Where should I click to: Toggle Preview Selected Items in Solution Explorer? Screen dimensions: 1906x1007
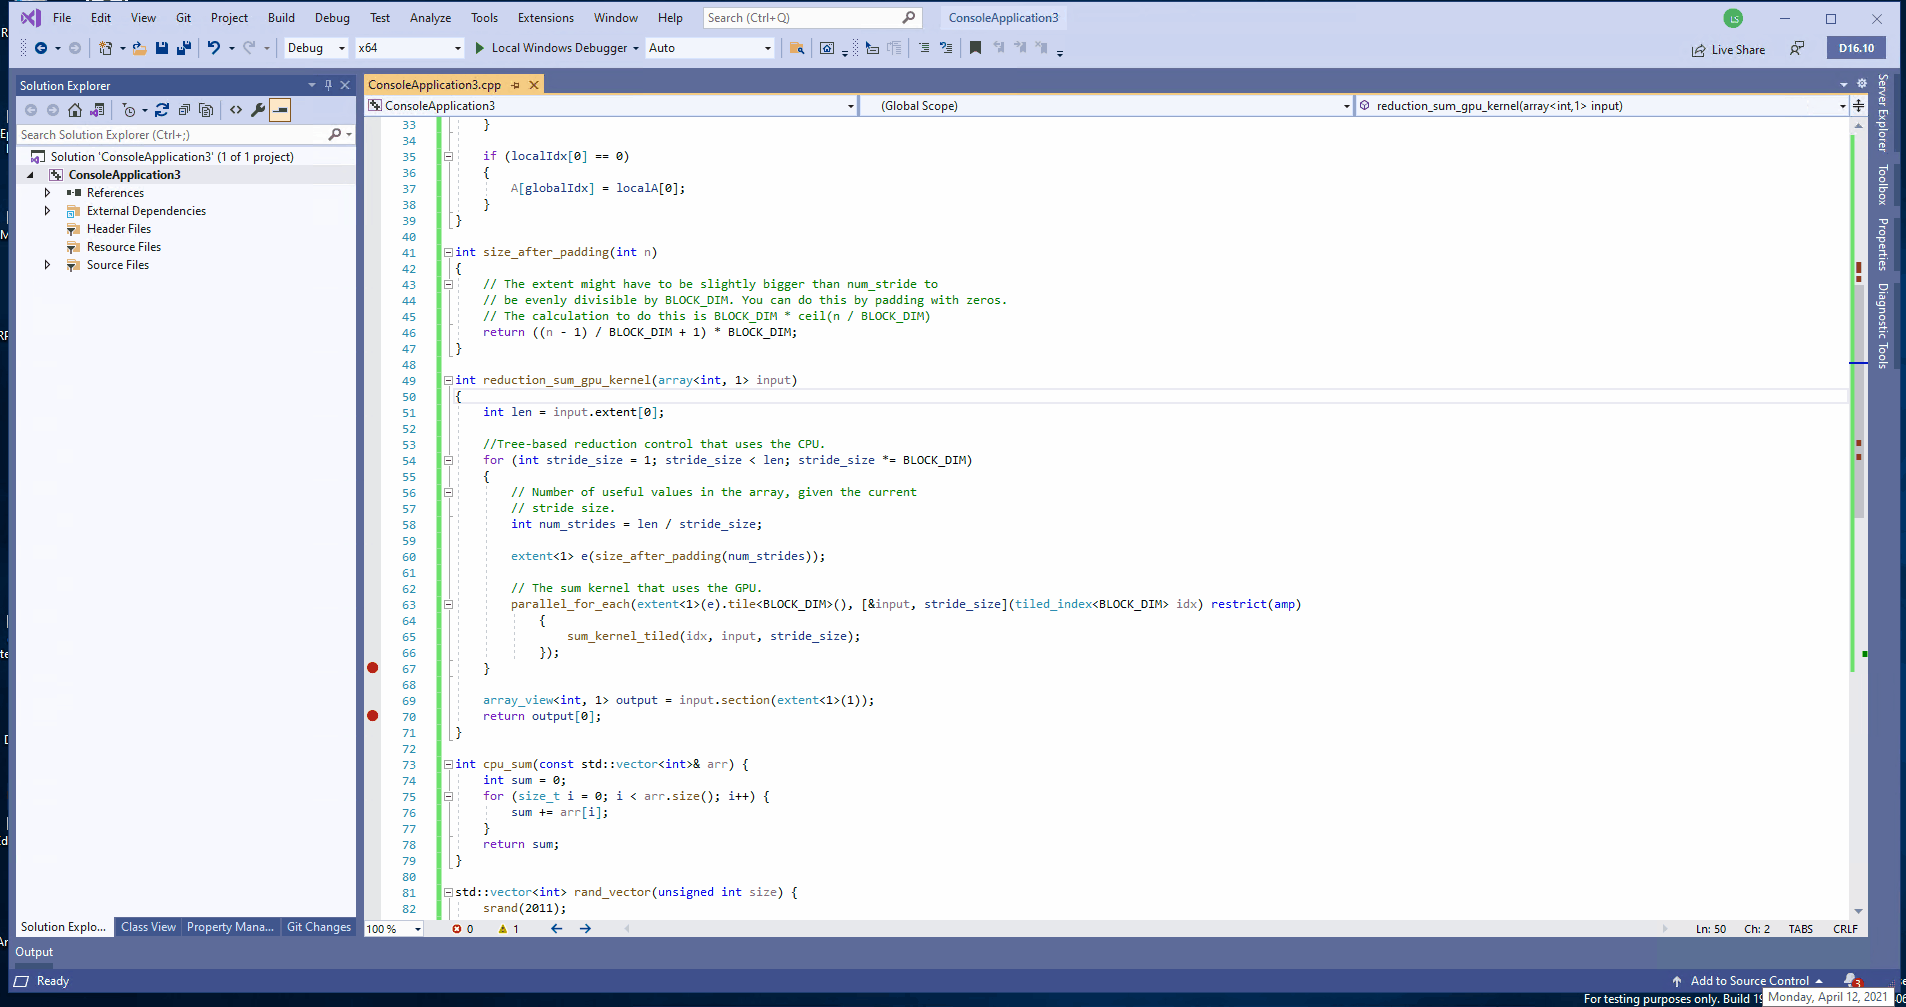click(x=281, y=110)
